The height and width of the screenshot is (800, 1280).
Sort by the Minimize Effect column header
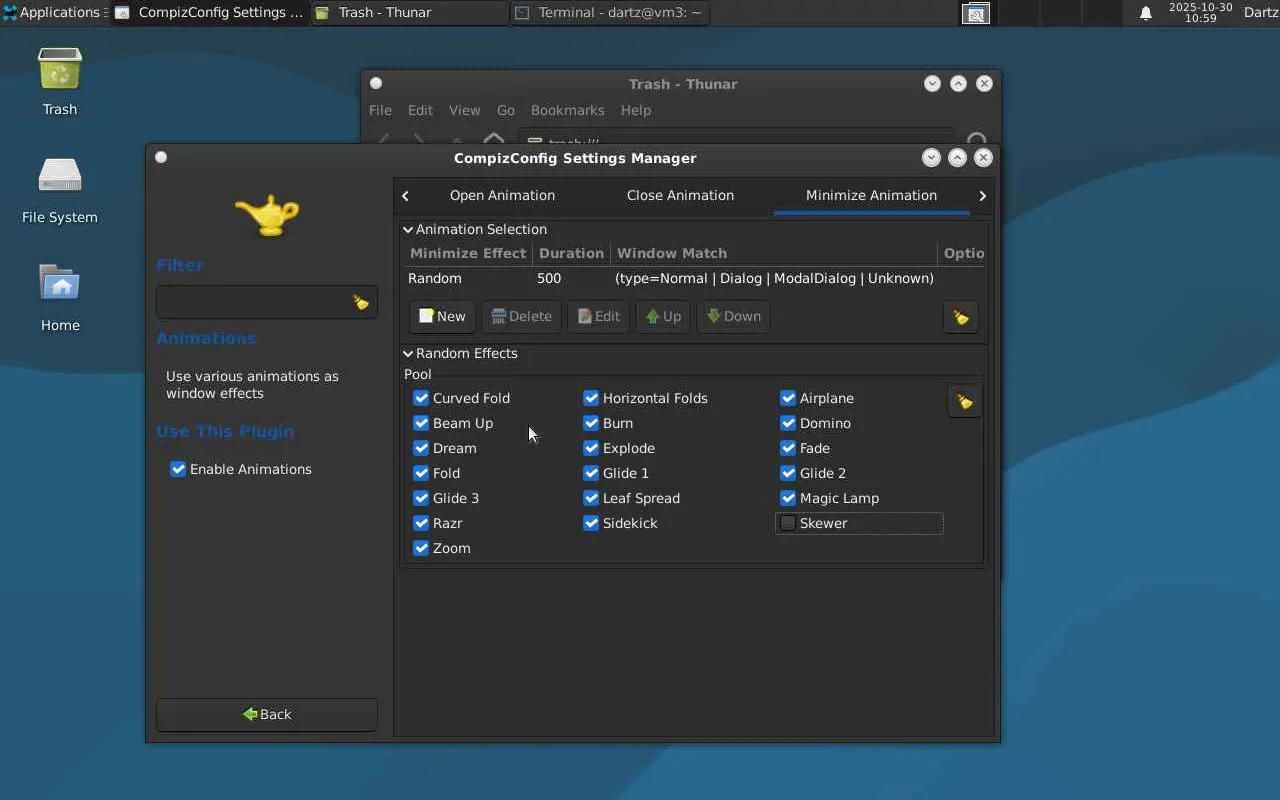click(468, 253)
